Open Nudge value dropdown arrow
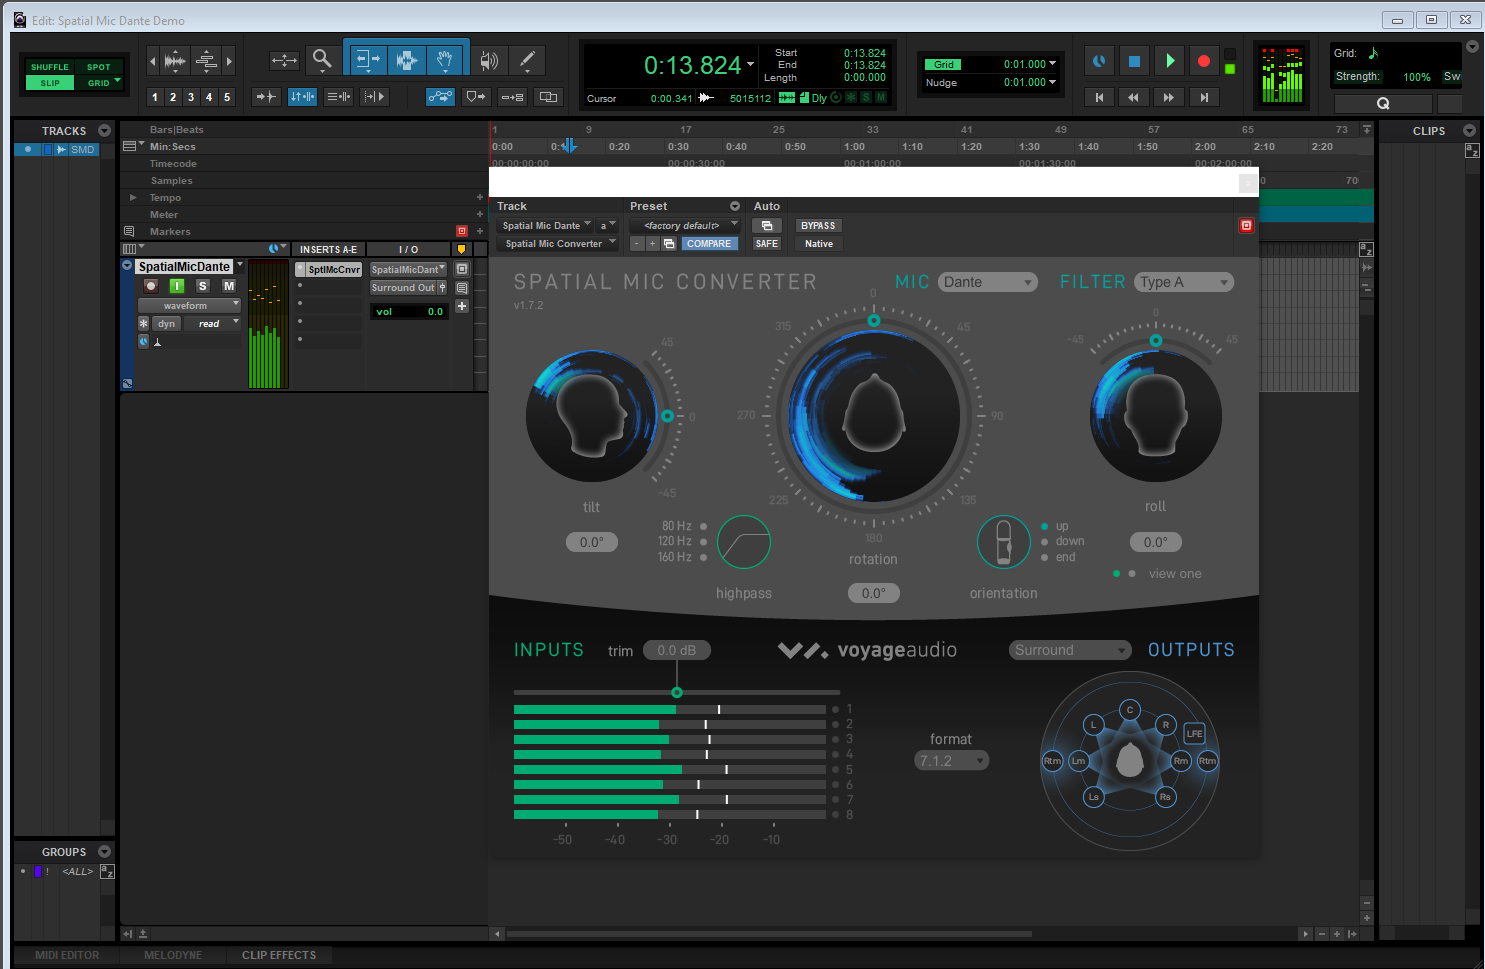Screen dimensions: 1485x969 [x=1053, y=82]
